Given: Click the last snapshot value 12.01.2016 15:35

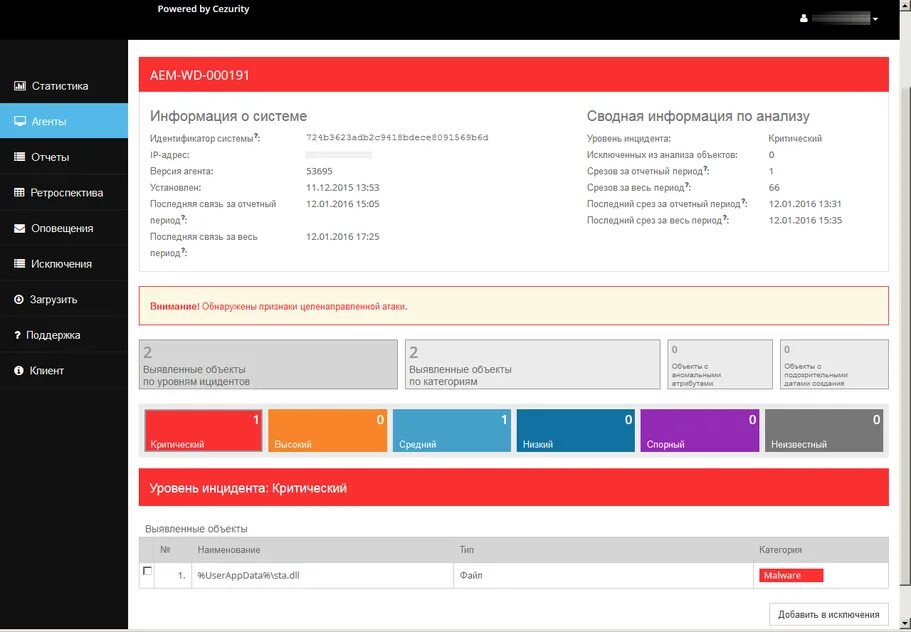Looking at the screenshot, I should tap(805, 220).
